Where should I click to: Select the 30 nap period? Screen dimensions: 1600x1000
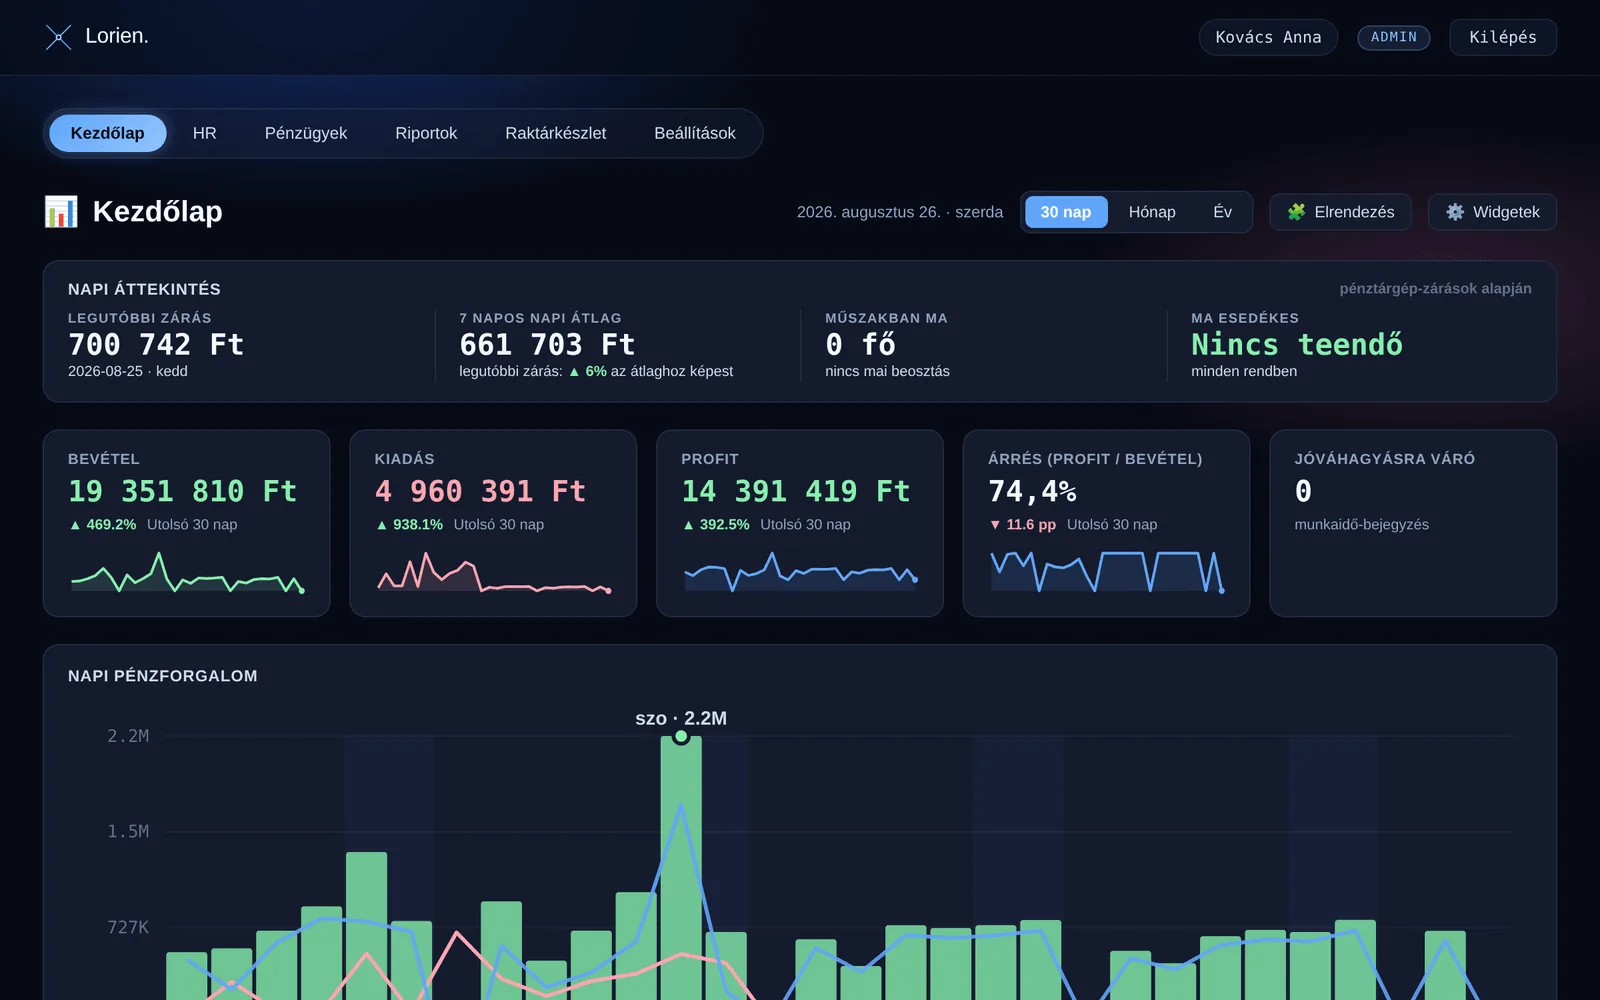point(1066,212)
